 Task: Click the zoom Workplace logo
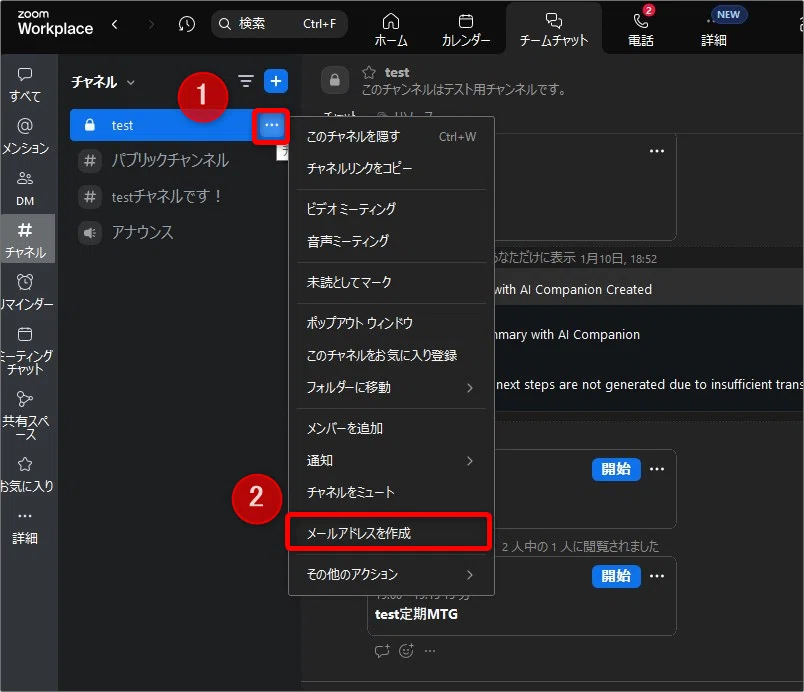coord(55,23)
